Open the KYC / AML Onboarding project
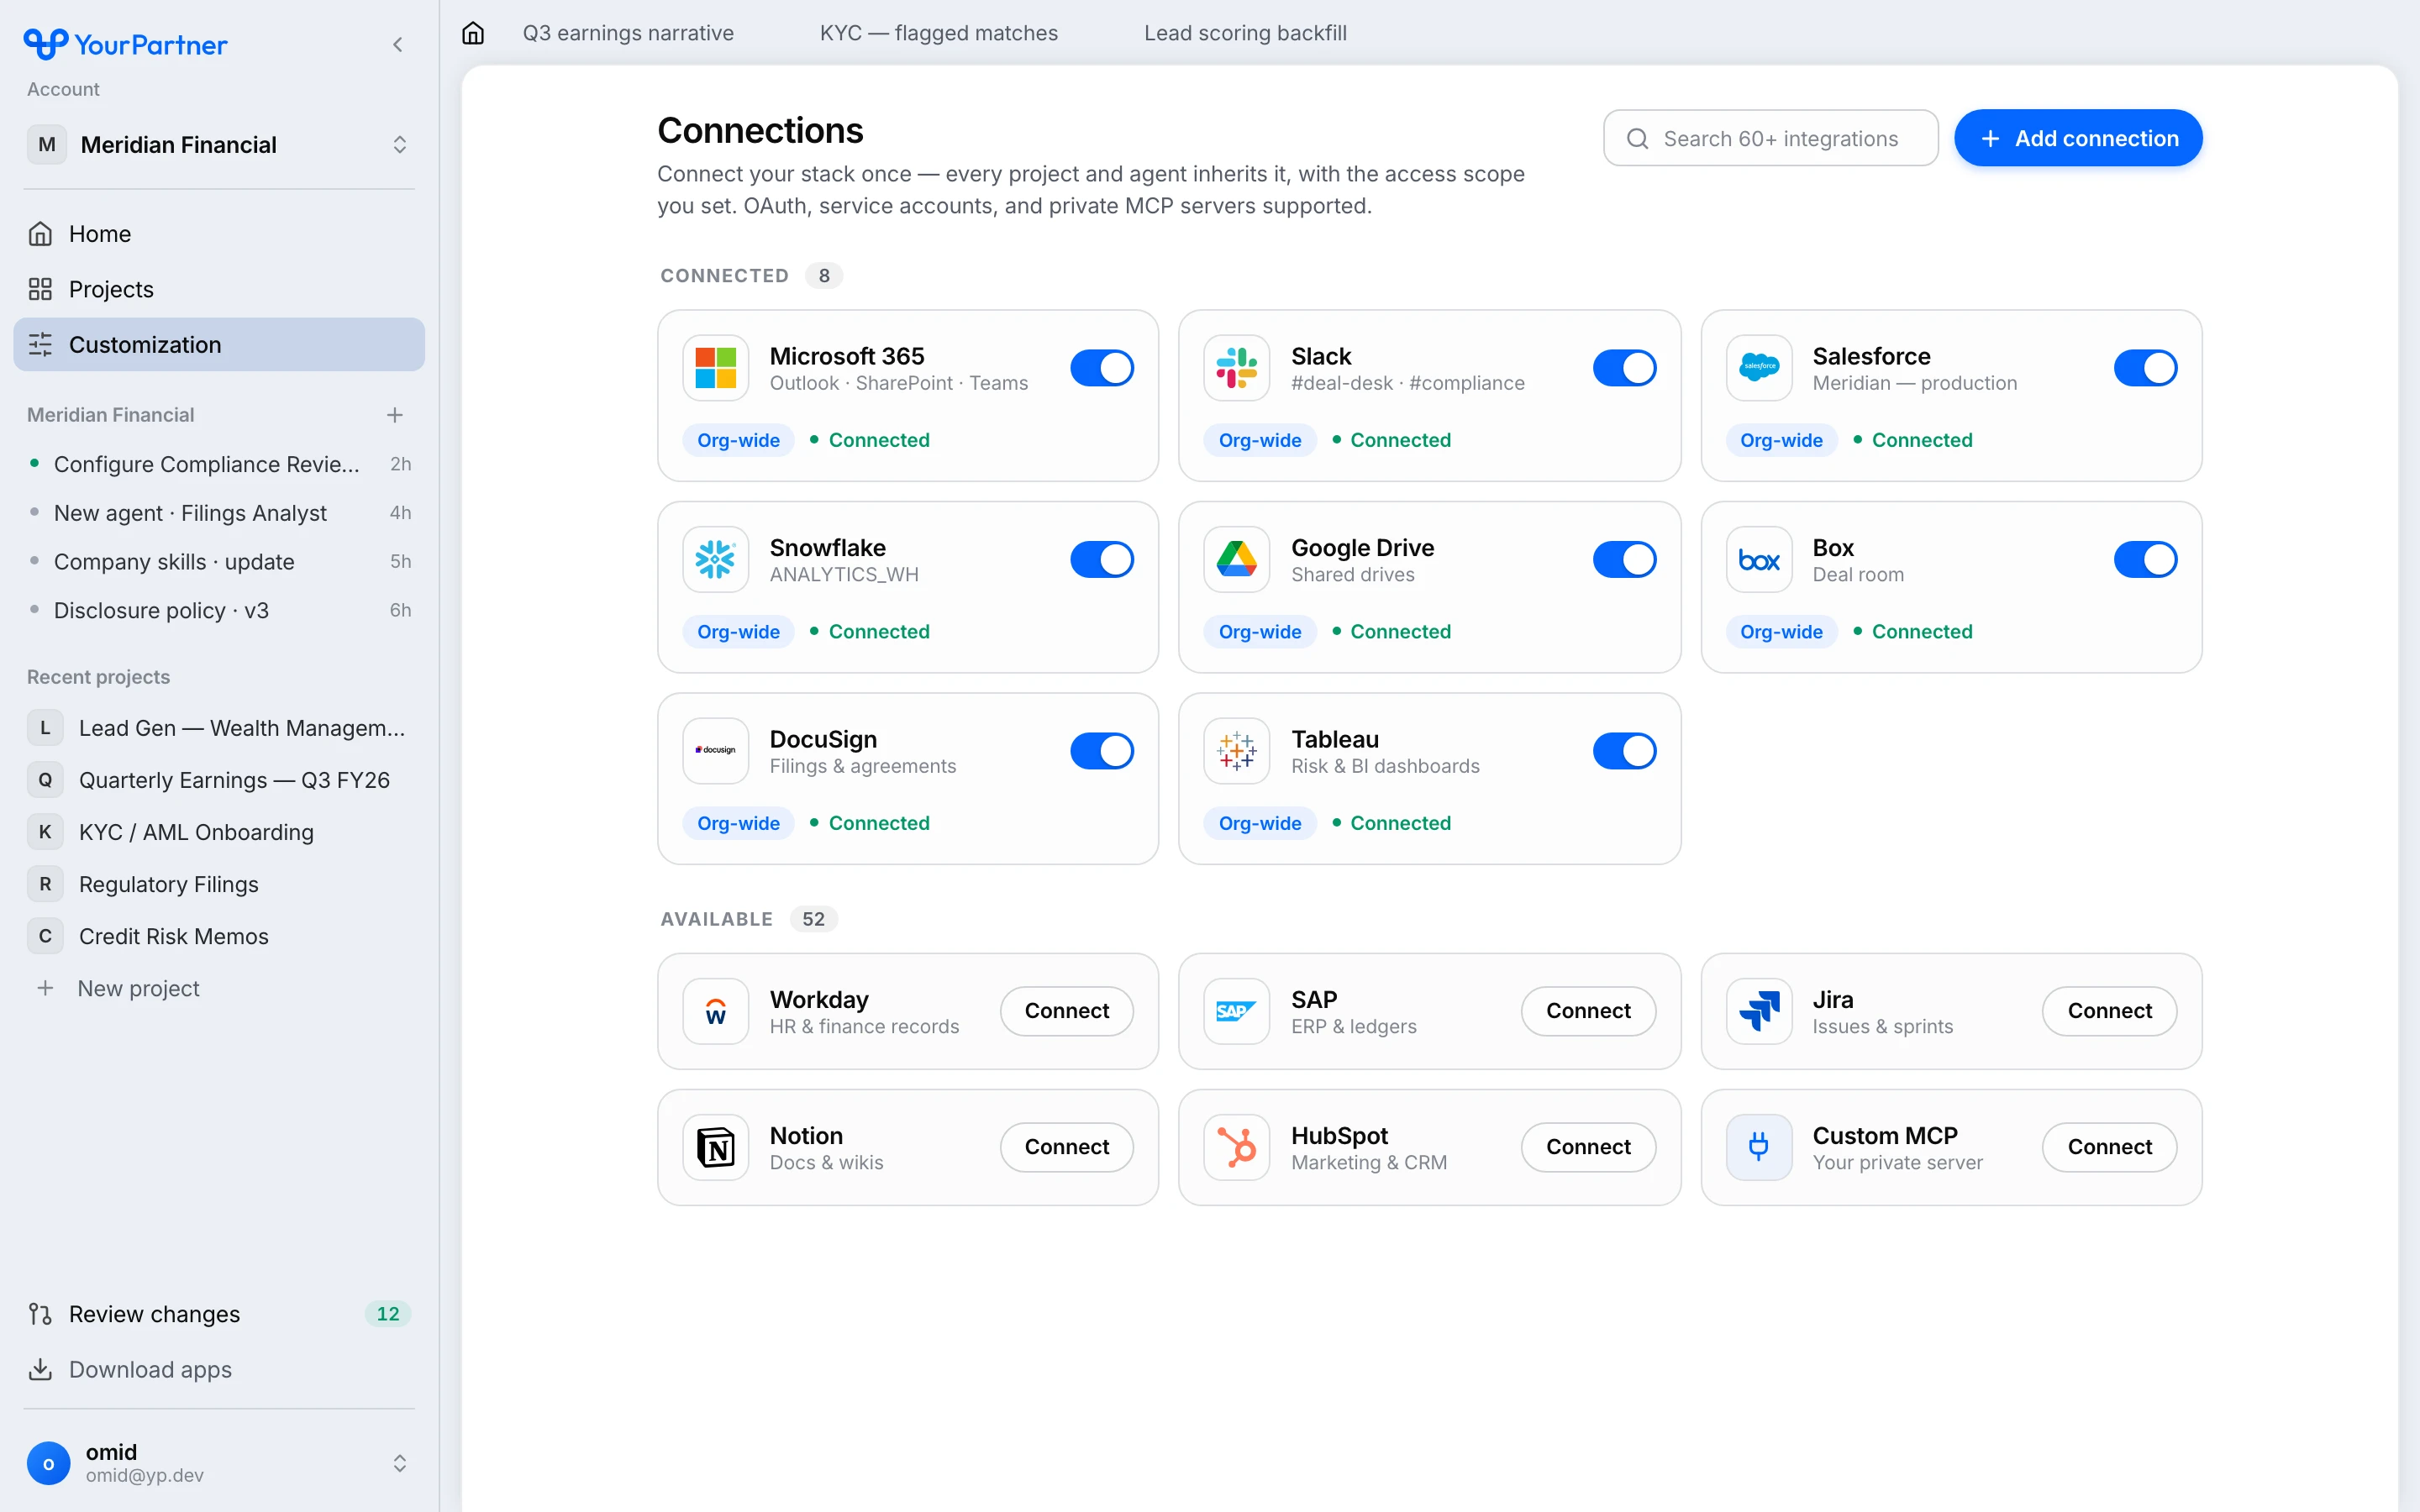 219,832
